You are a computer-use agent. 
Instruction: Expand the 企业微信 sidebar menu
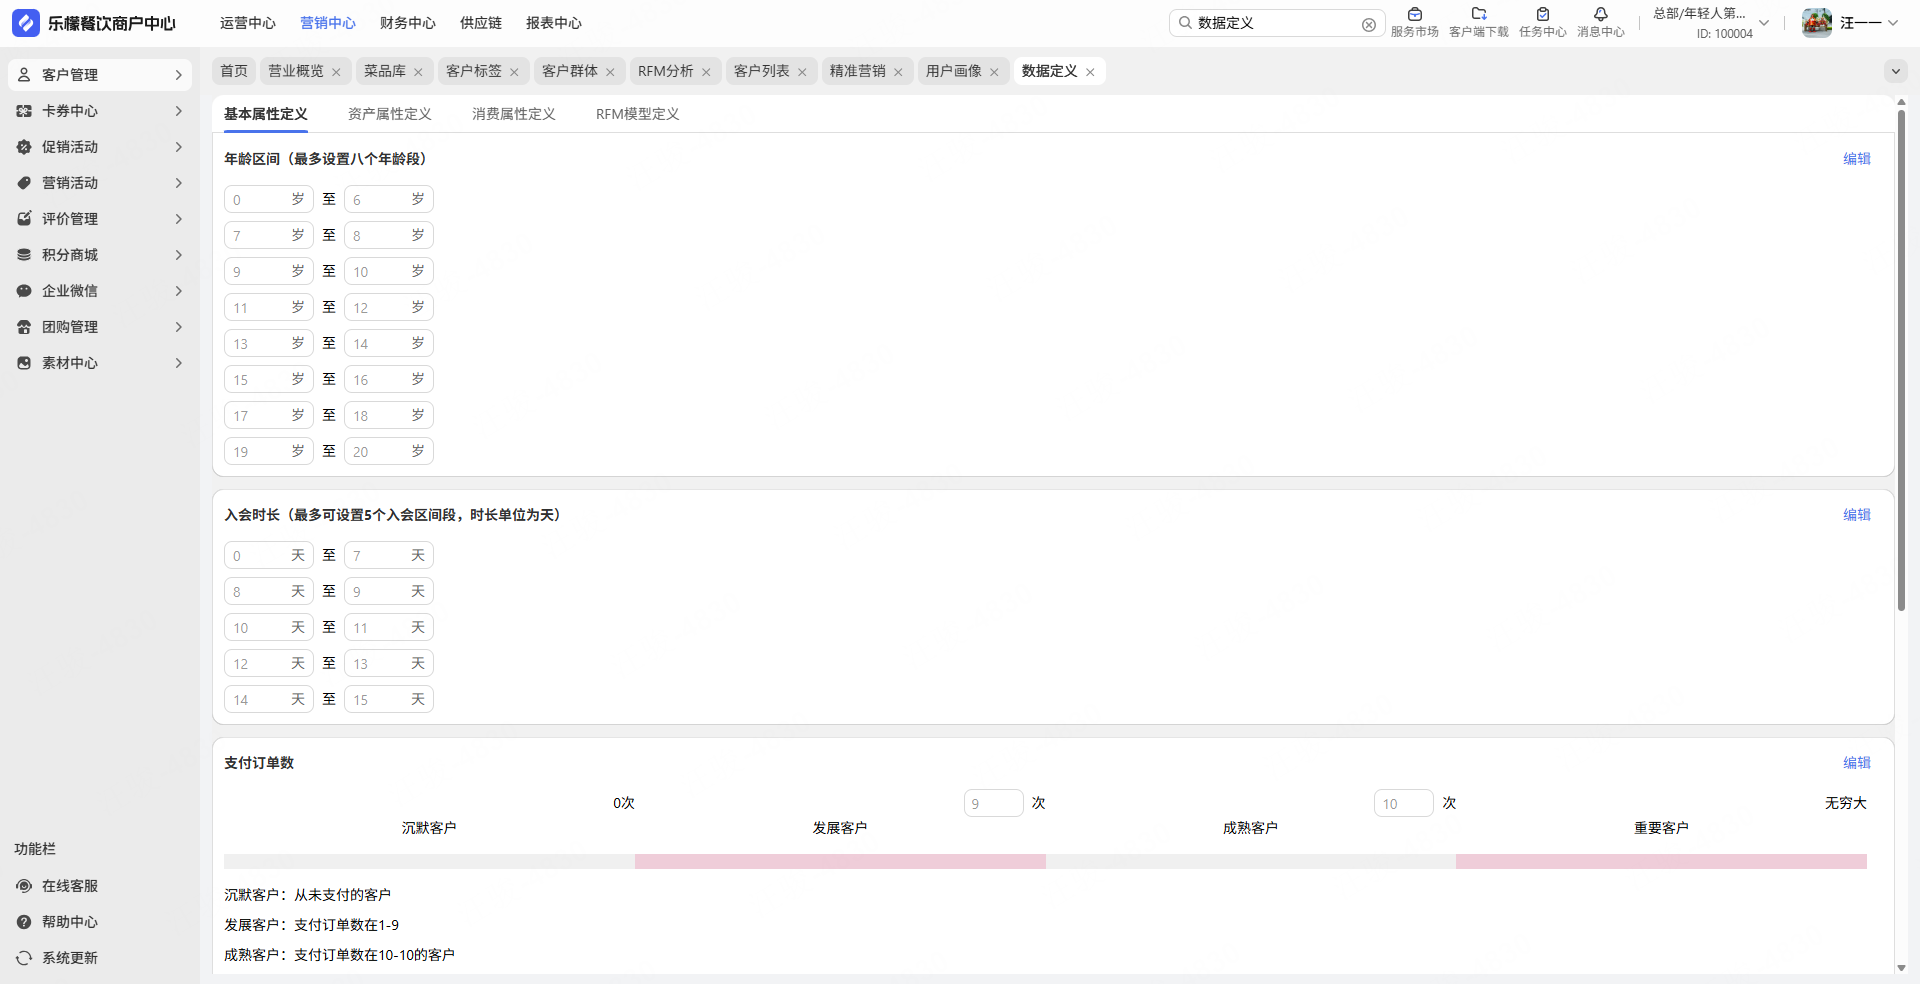[179, 291]
